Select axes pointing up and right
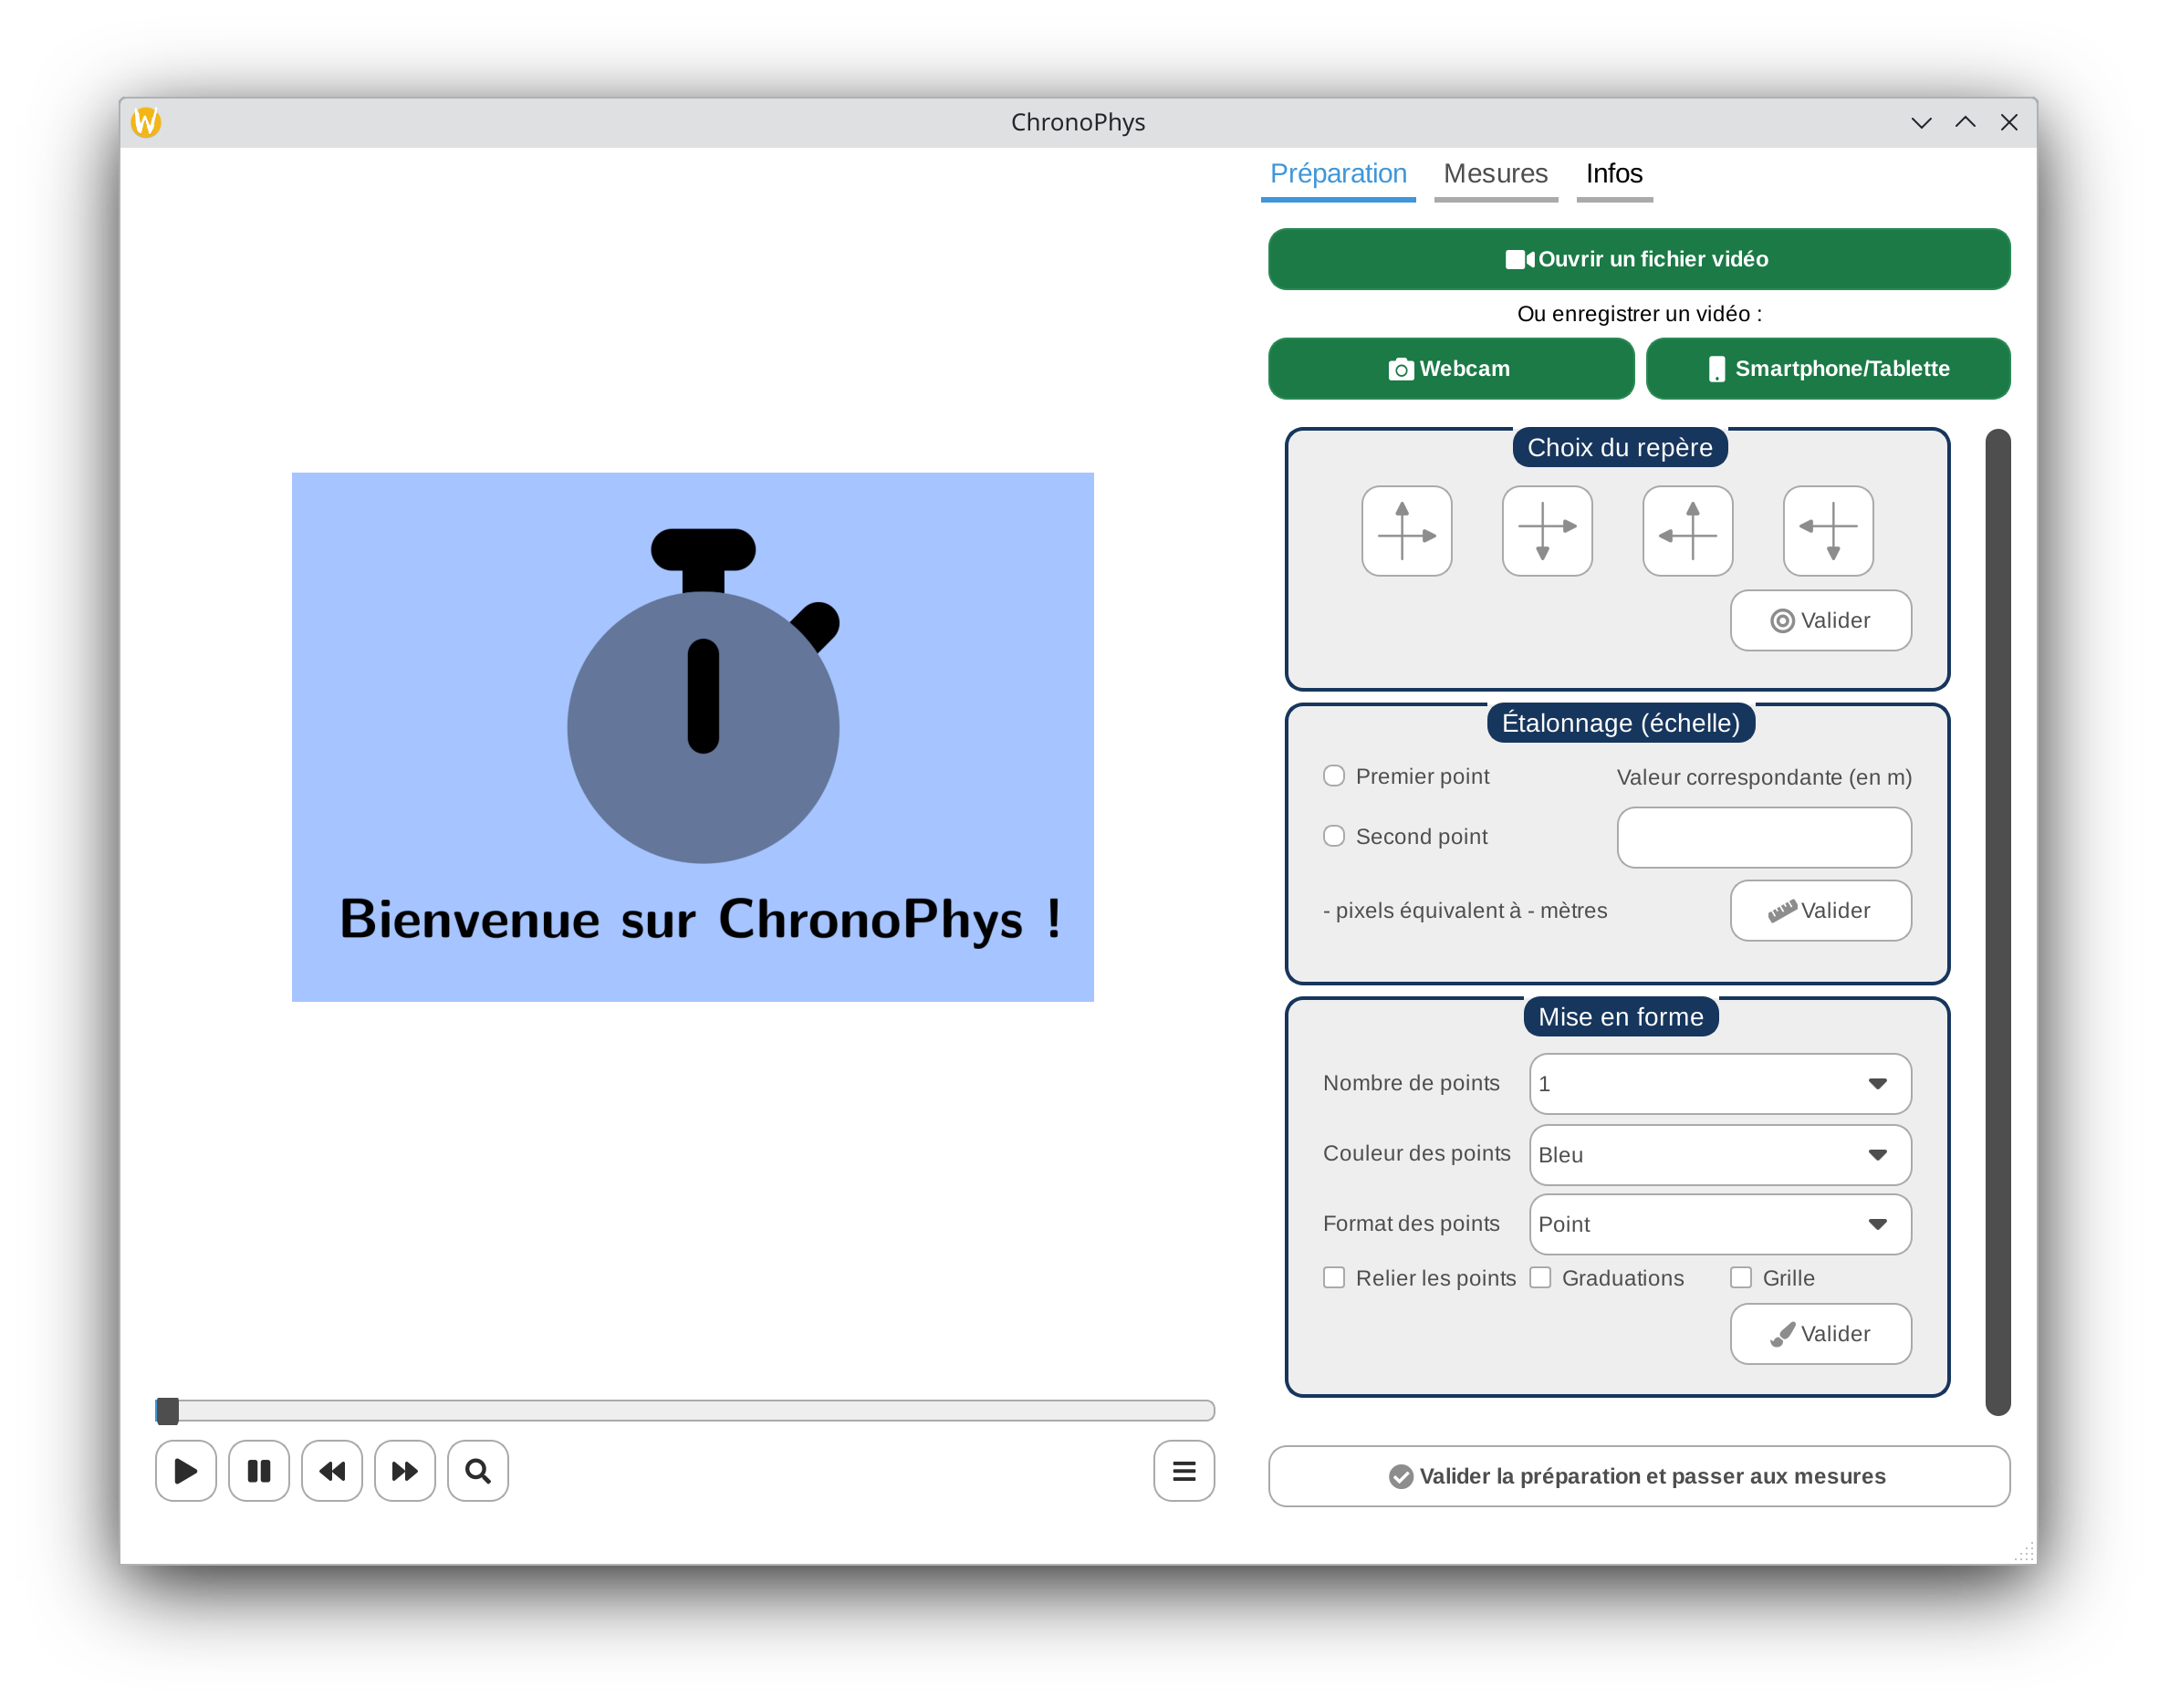Image resolution: width=2159 pixels, height=1708 pixels. [1406, 531]
